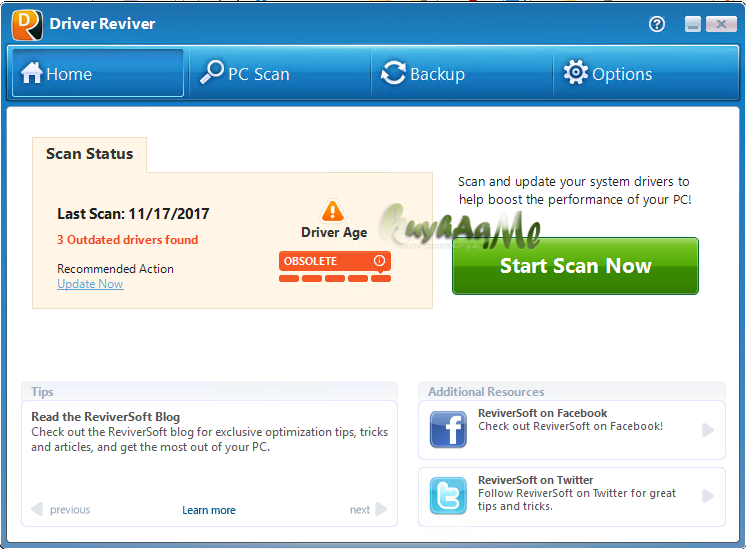The width and height of the screenshot is (746, 549).
Task: Open the help question mark icon
Action: (x=657, y=24)
